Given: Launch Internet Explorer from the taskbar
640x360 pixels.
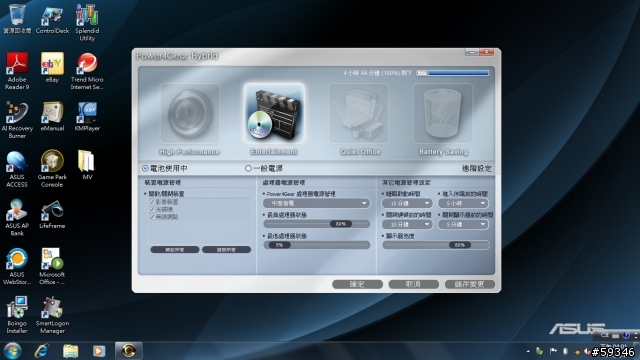Looking at the screenshot, I should pyautogui.click(x=41, y=351).
